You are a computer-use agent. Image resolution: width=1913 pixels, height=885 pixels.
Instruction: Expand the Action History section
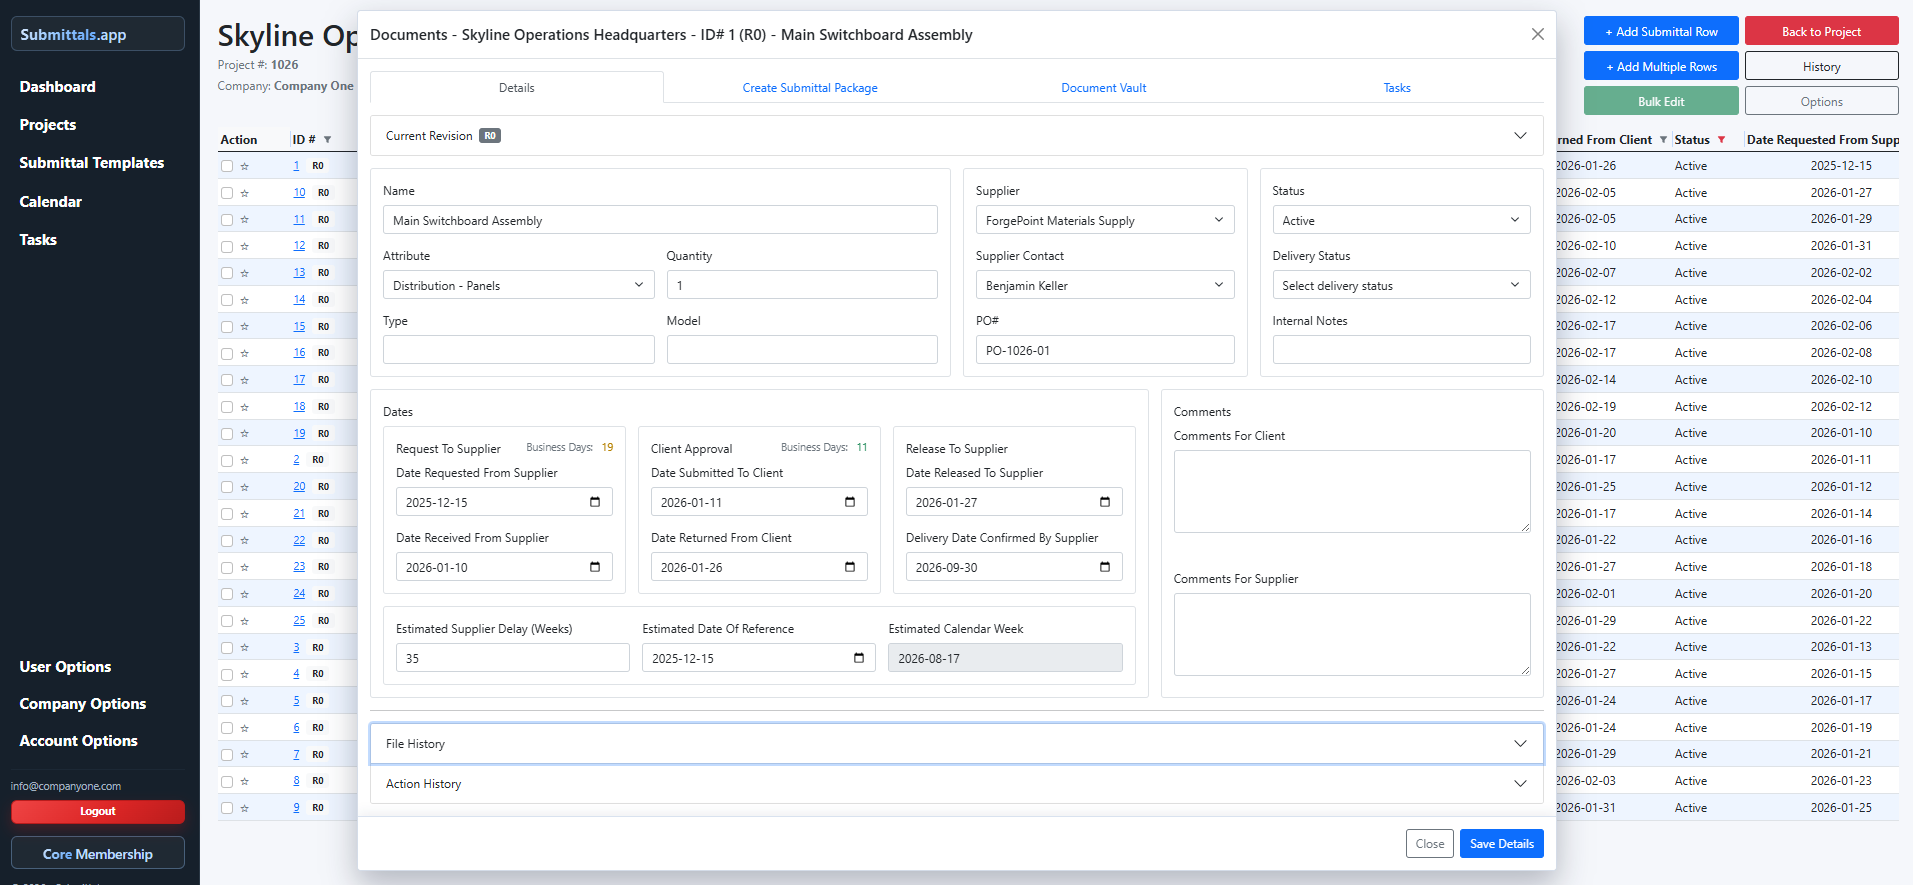tap(956, 784)
